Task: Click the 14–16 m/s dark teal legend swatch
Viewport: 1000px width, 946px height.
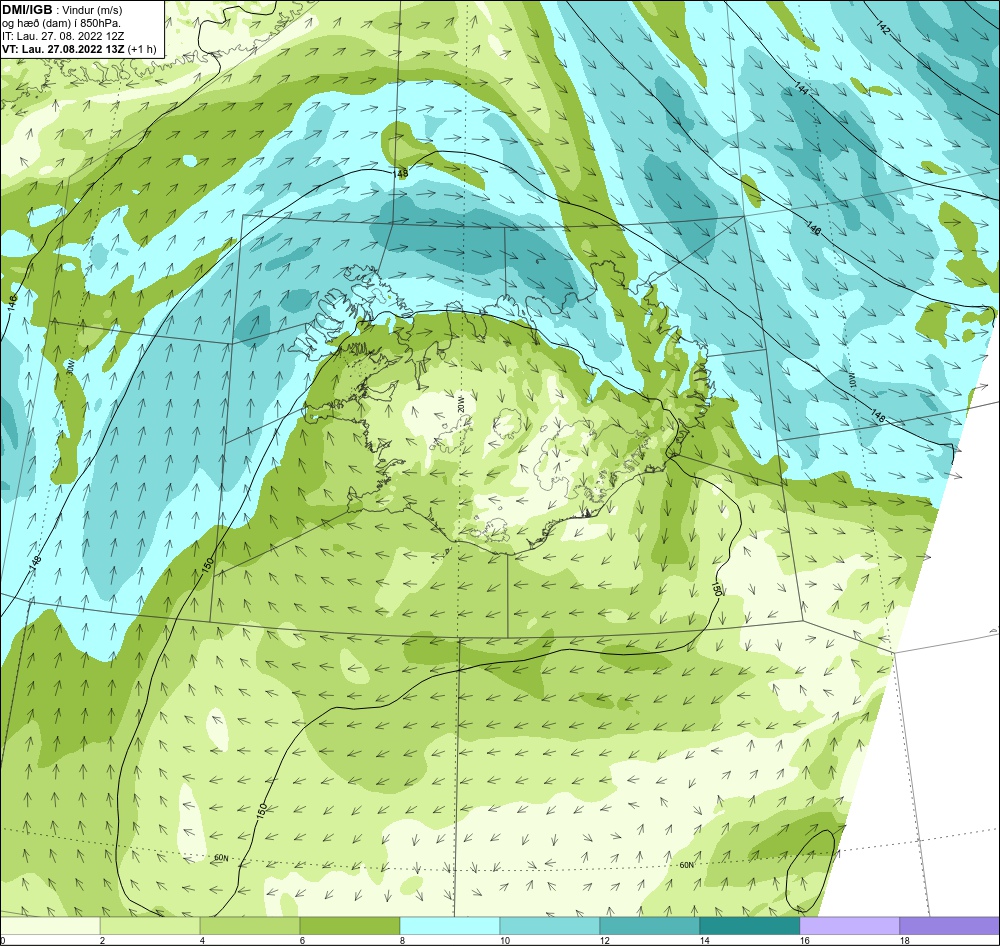Action: [749, 925]
